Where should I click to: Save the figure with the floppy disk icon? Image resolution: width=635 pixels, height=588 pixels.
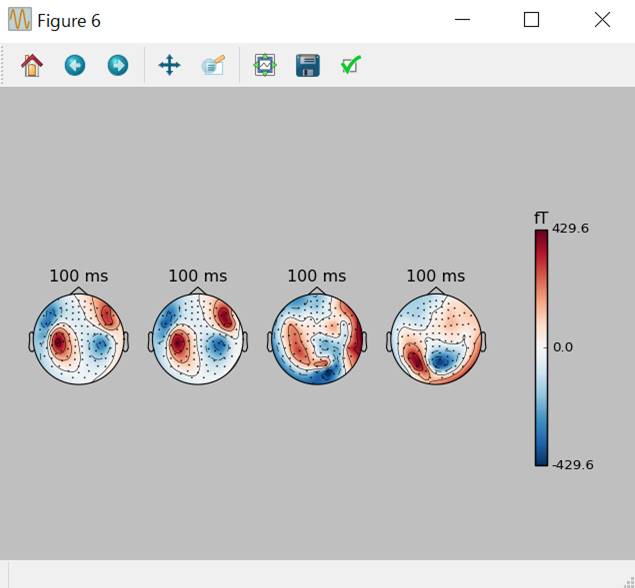pos(308,66)
